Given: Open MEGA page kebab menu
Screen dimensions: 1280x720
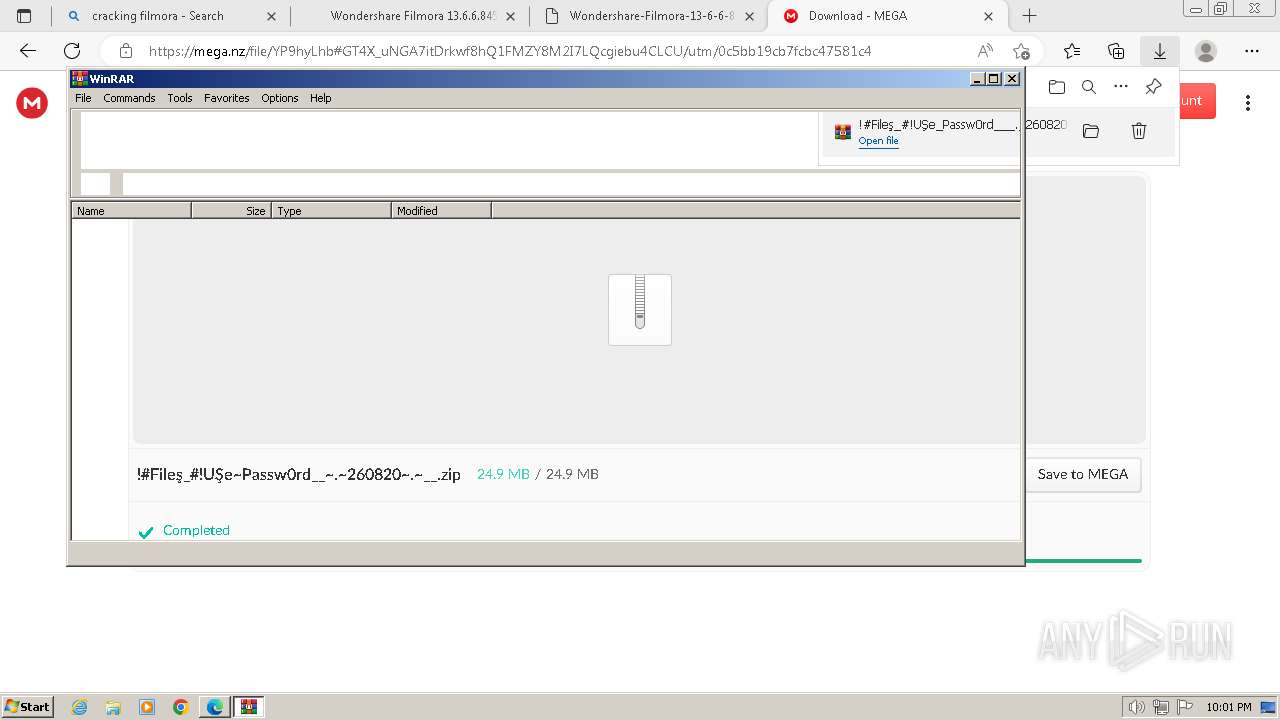Looking at the screenshot, I should [x=1248, y=102].
